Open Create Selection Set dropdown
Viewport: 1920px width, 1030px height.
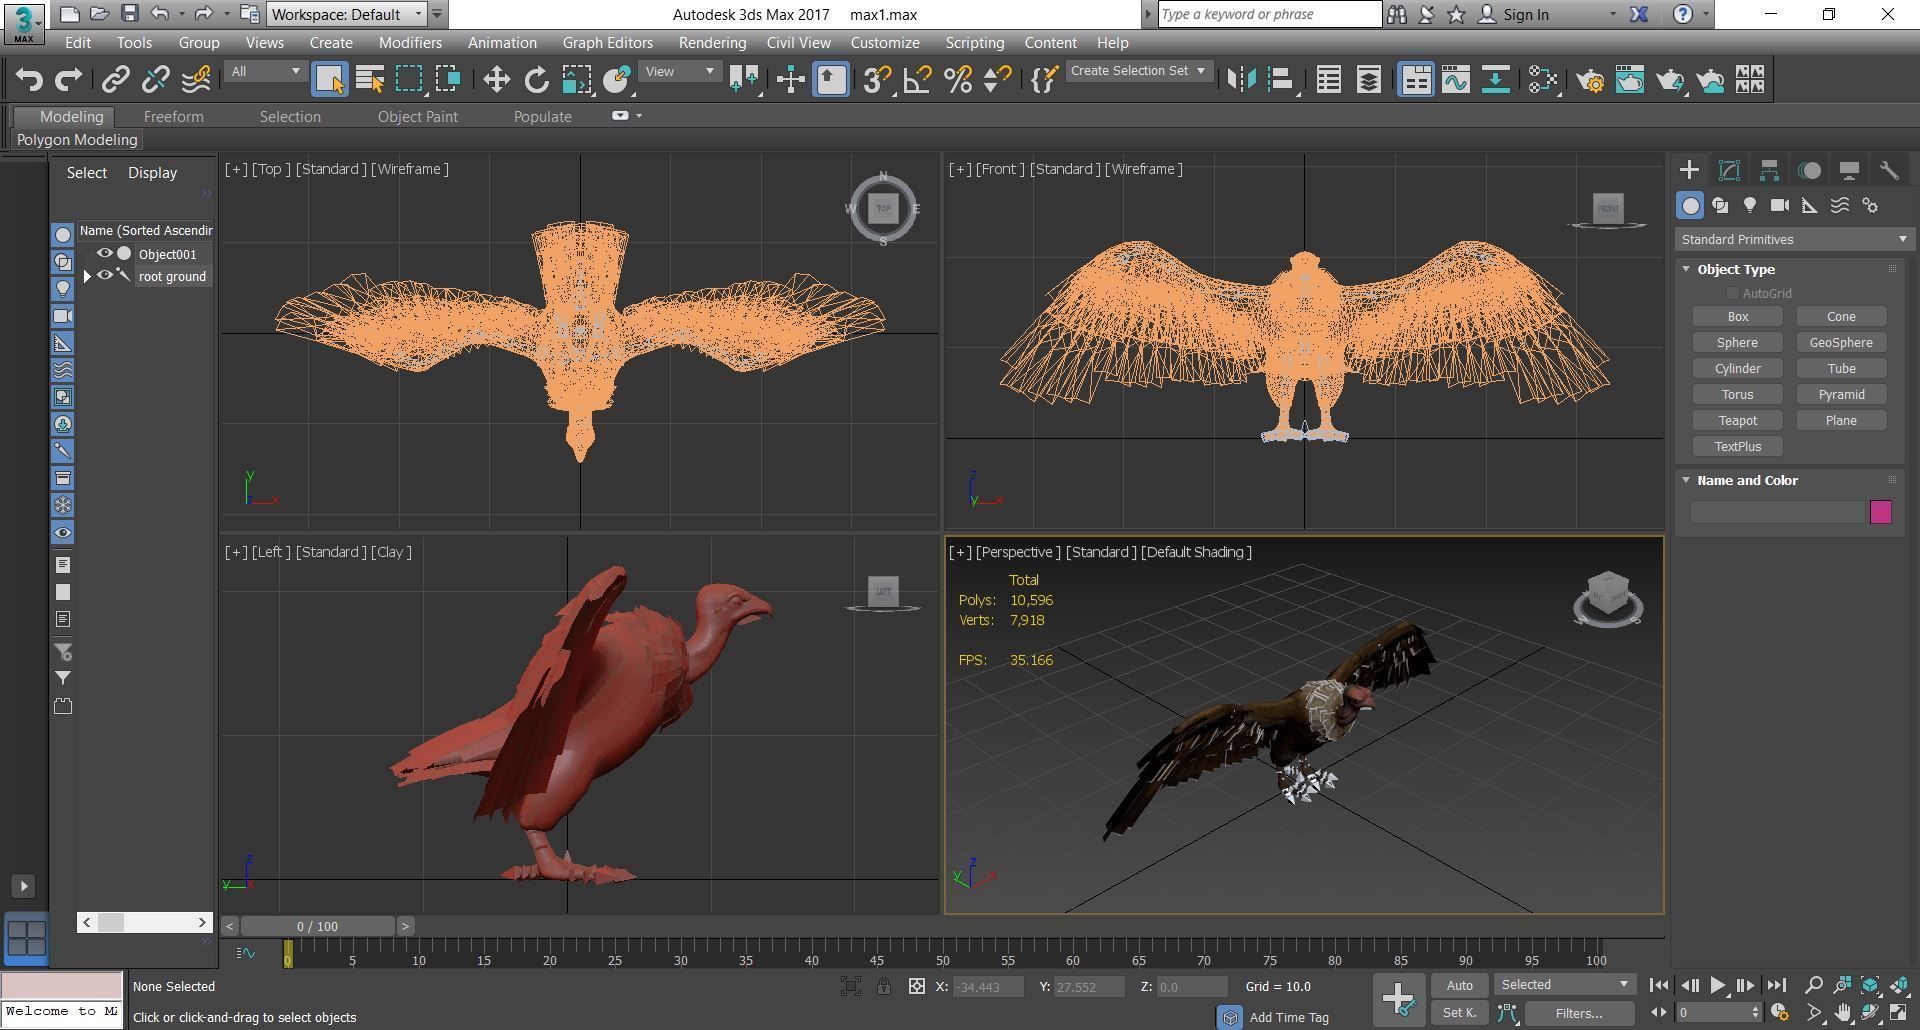tap(1139, 71)
